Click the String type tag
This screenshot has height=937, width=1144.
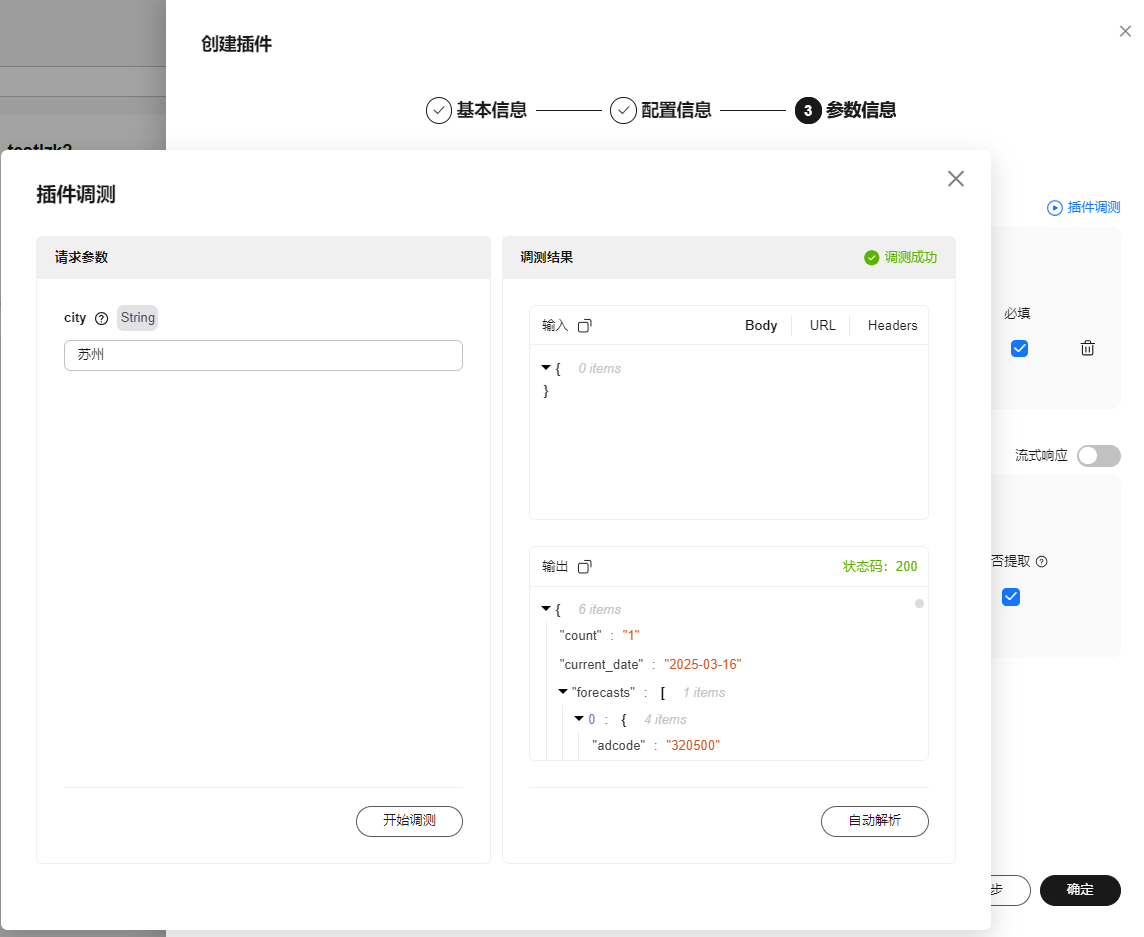tap(137, 317)
